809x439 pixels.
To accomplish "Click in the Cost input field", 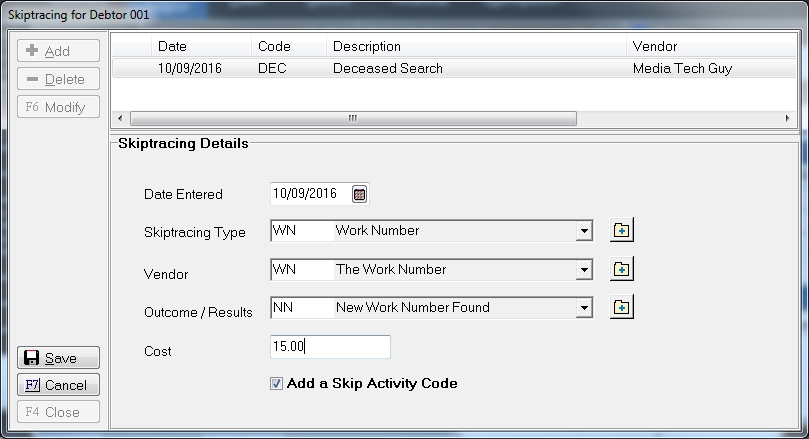I will [x=330, y=347].
